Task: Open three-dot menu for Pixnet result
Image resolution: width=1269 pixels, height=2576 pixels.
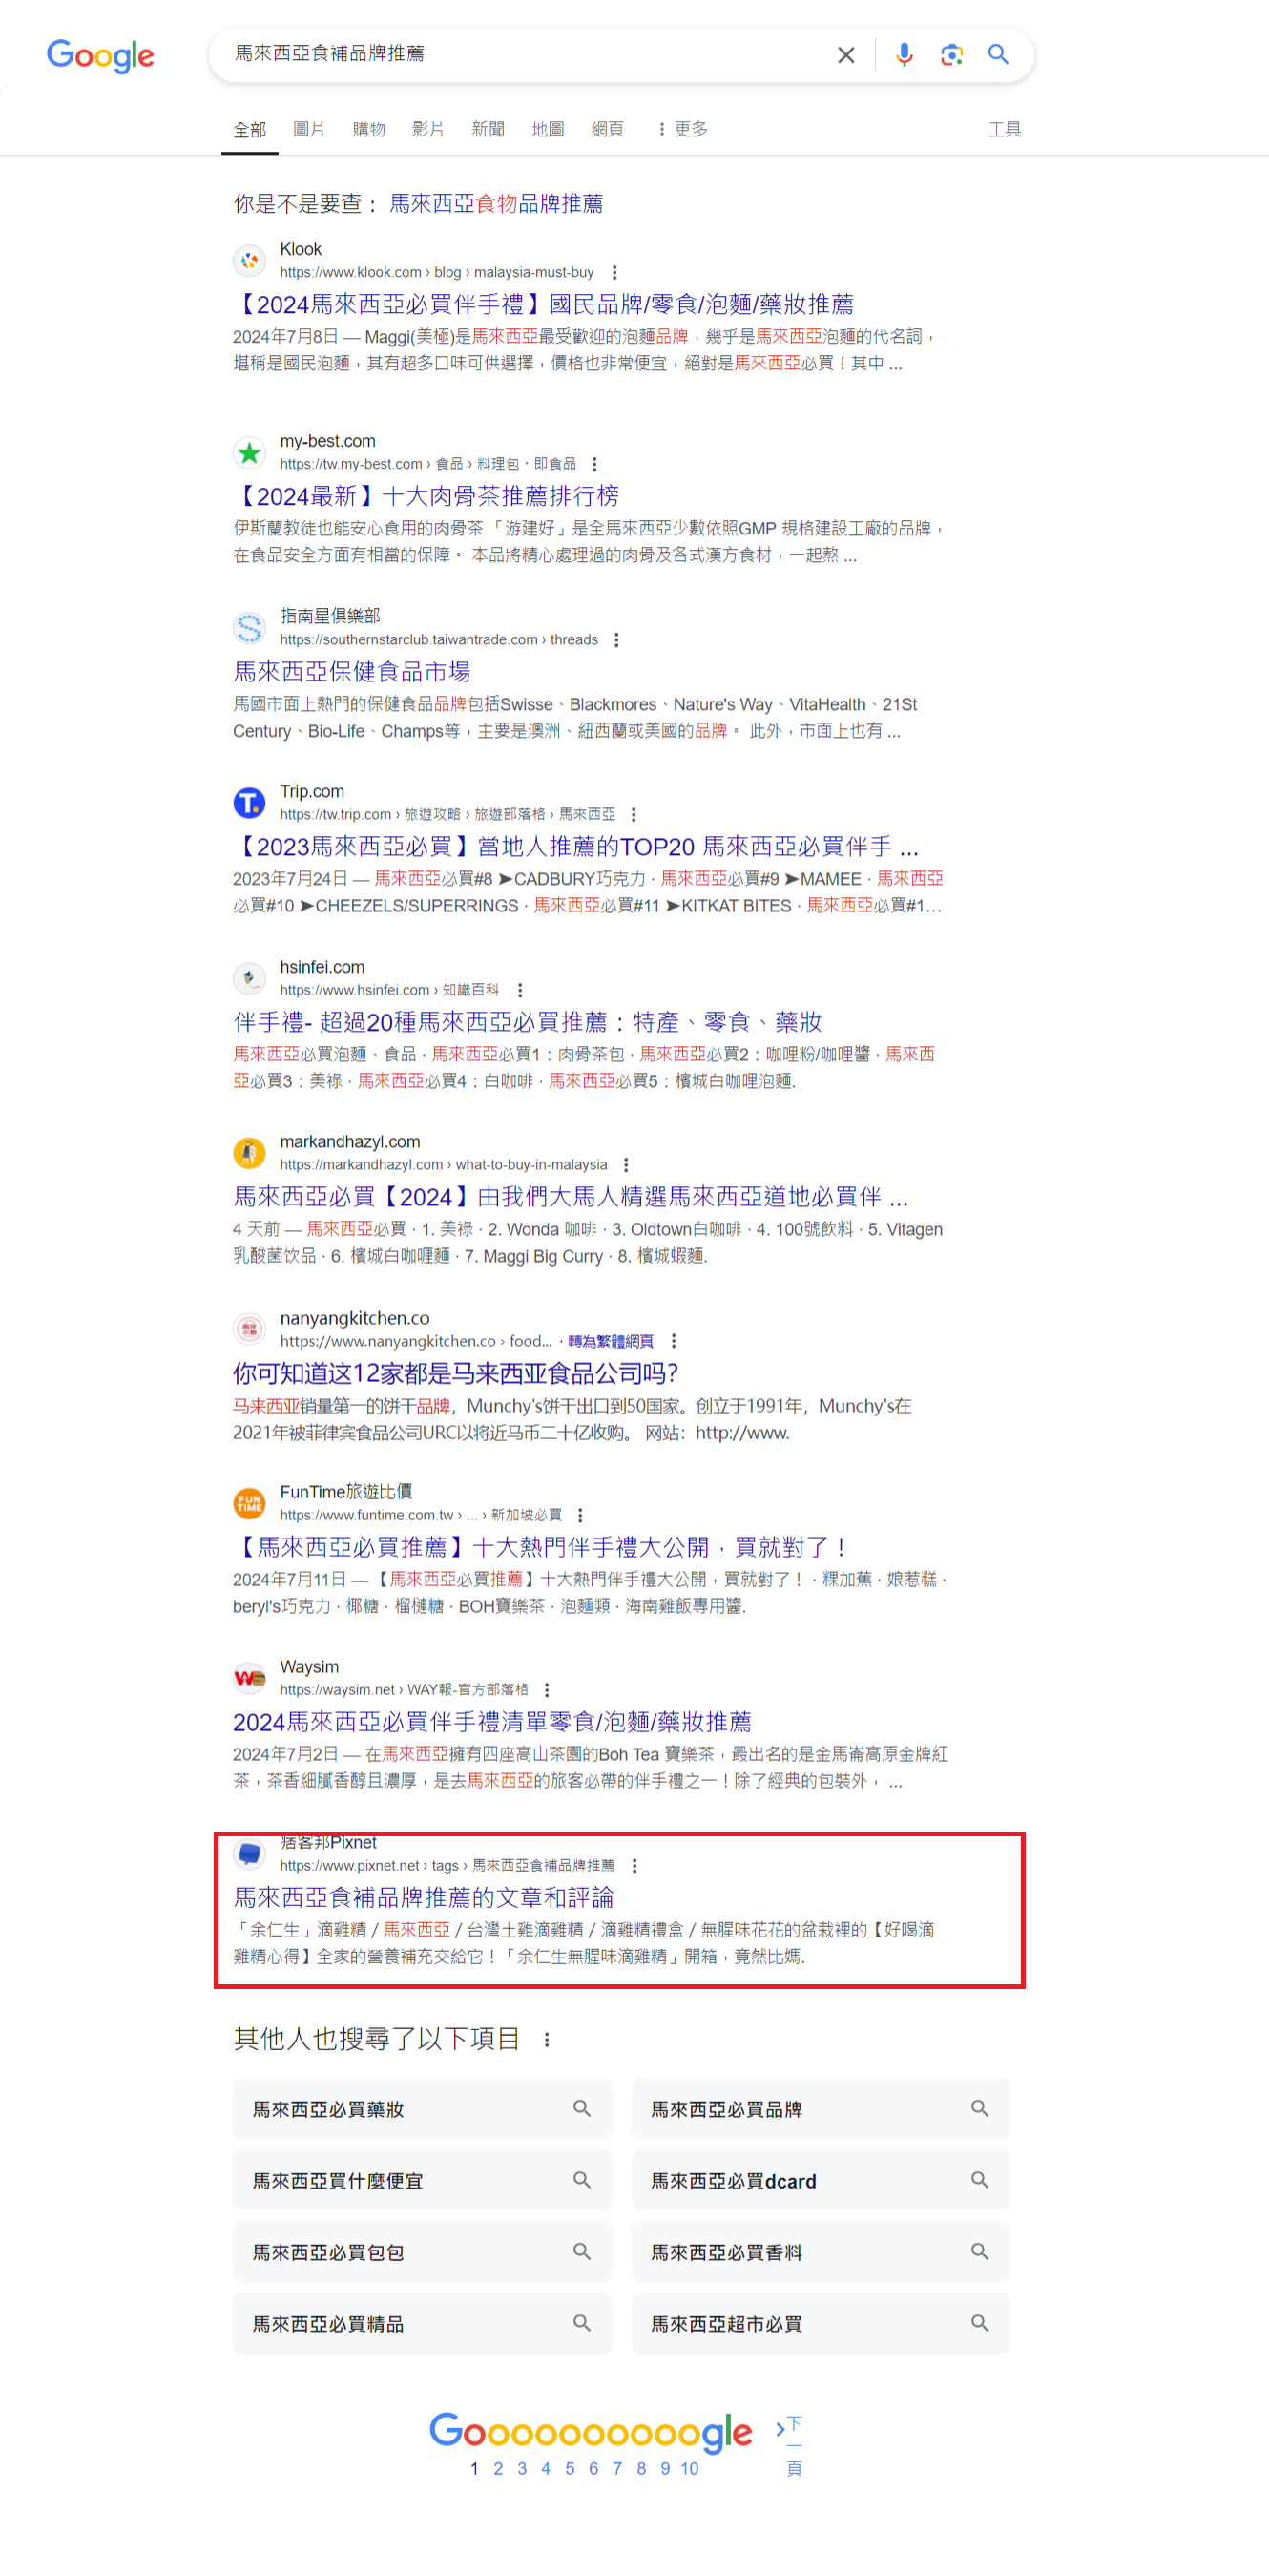Action: coord(634,1866)
